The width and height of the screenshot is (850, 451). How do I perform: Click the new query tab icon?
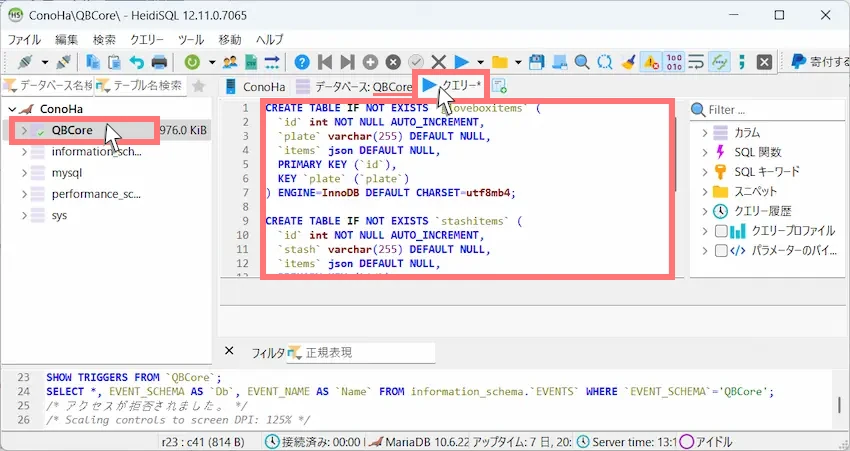tap(499, 86)
